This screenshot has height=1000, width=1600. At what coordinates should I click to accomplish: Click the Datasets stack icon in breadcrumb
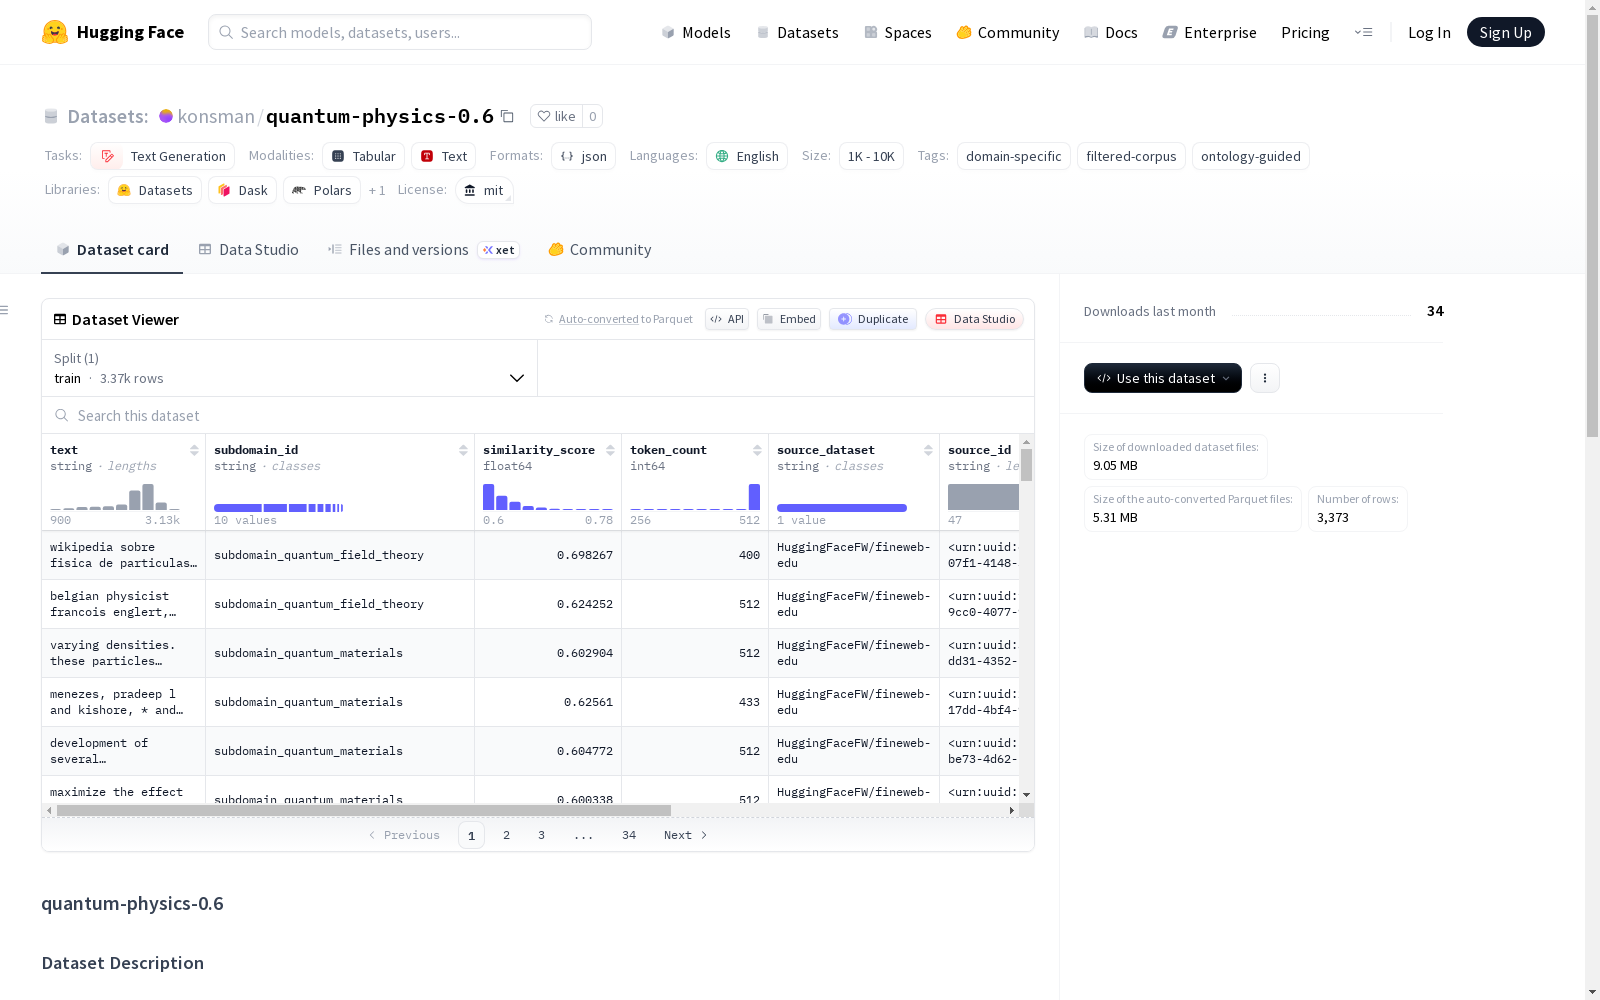click(x=51, y=116)
